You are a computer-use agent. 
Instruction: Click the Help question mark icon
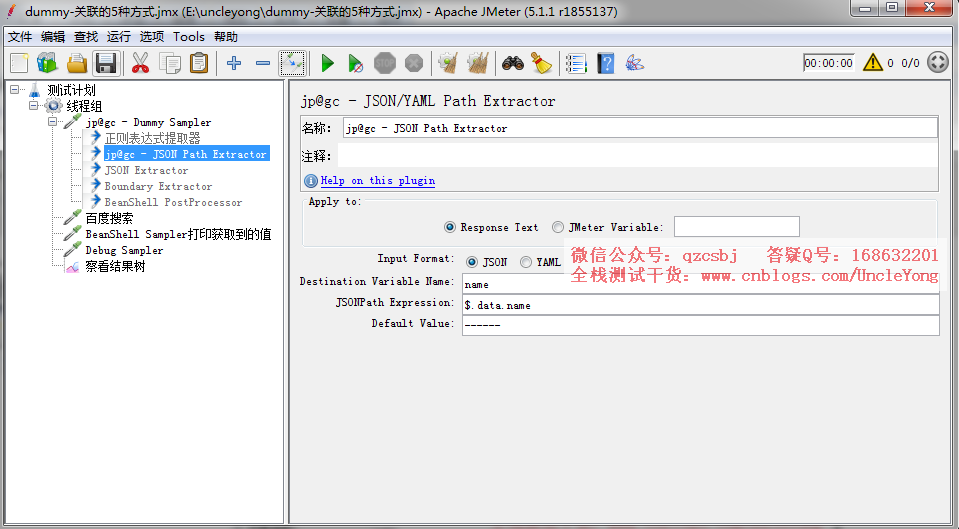[x=605, y=63]
